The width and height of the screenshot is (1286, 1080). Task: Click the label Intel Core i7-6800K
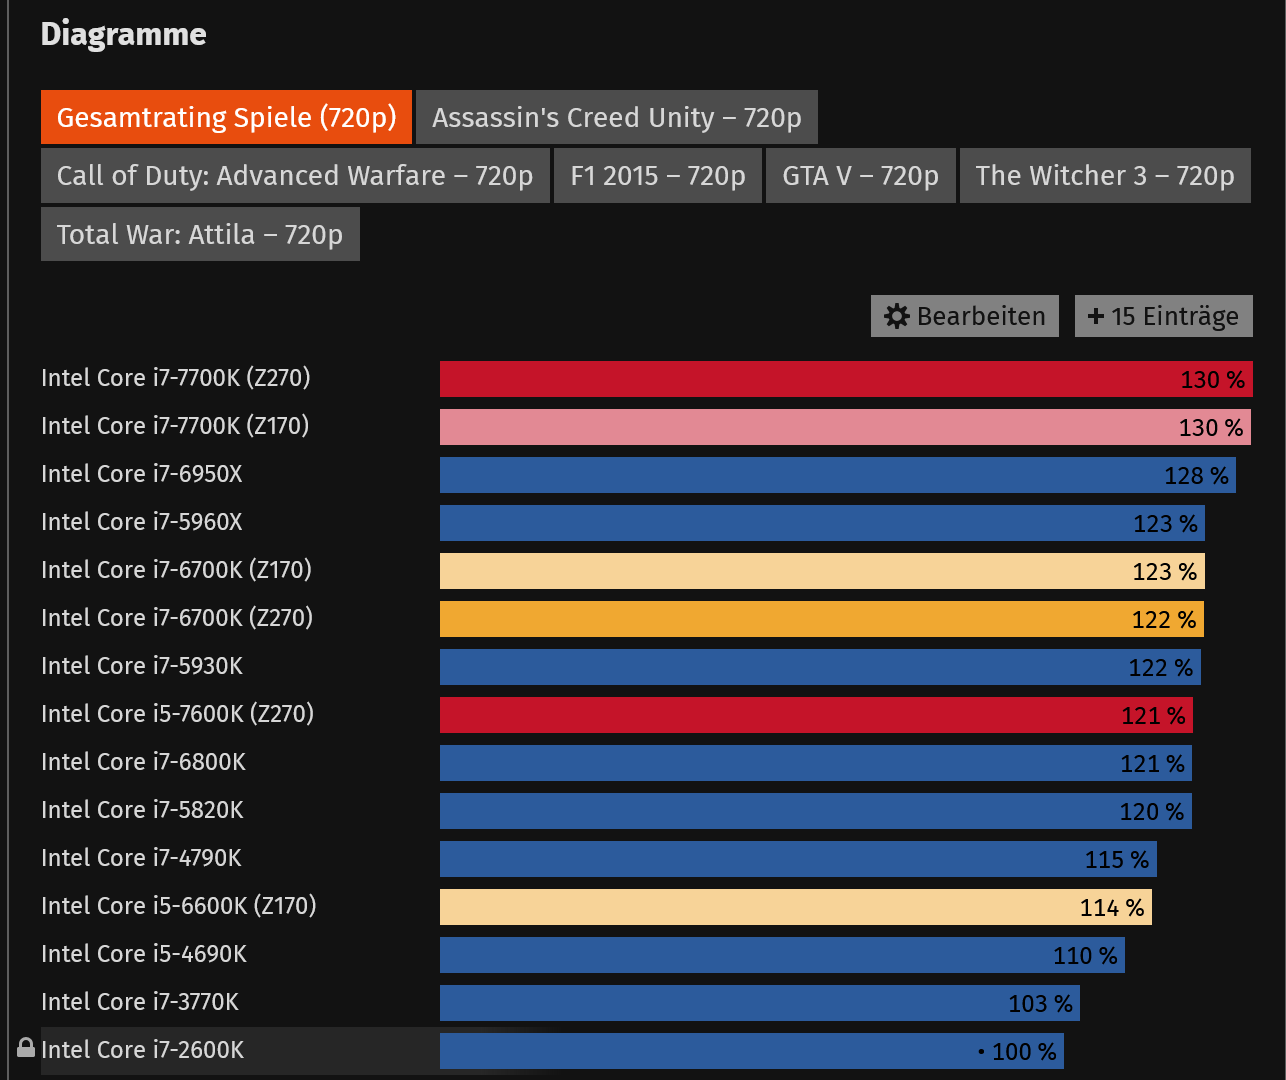(144, 762)
